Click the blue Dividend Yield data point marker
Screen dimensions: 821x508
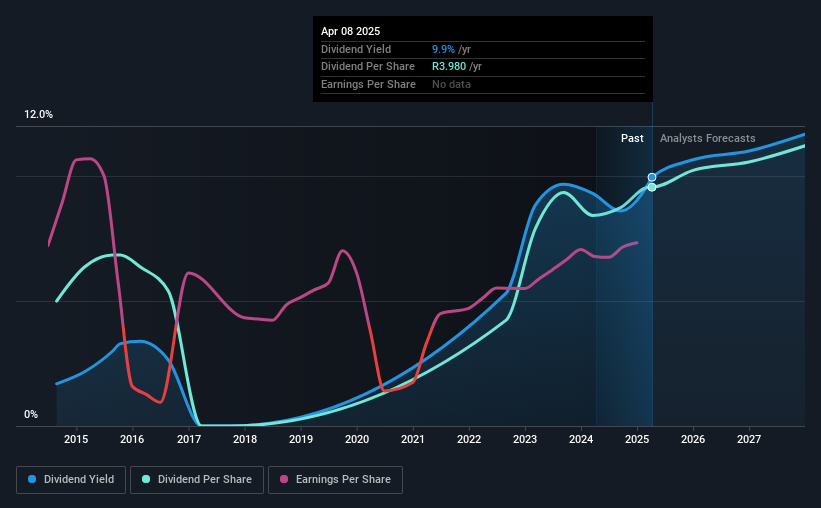pyautogui.click(x=652, y=178)
